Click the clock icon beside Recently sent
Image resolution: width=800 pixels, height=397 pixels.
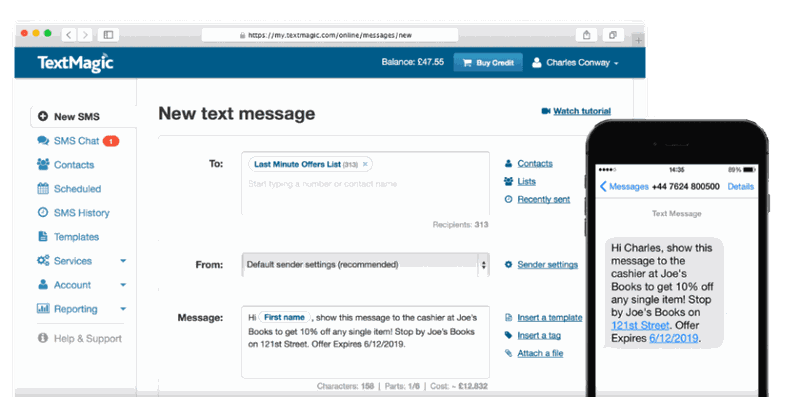(x=508, y=200)
